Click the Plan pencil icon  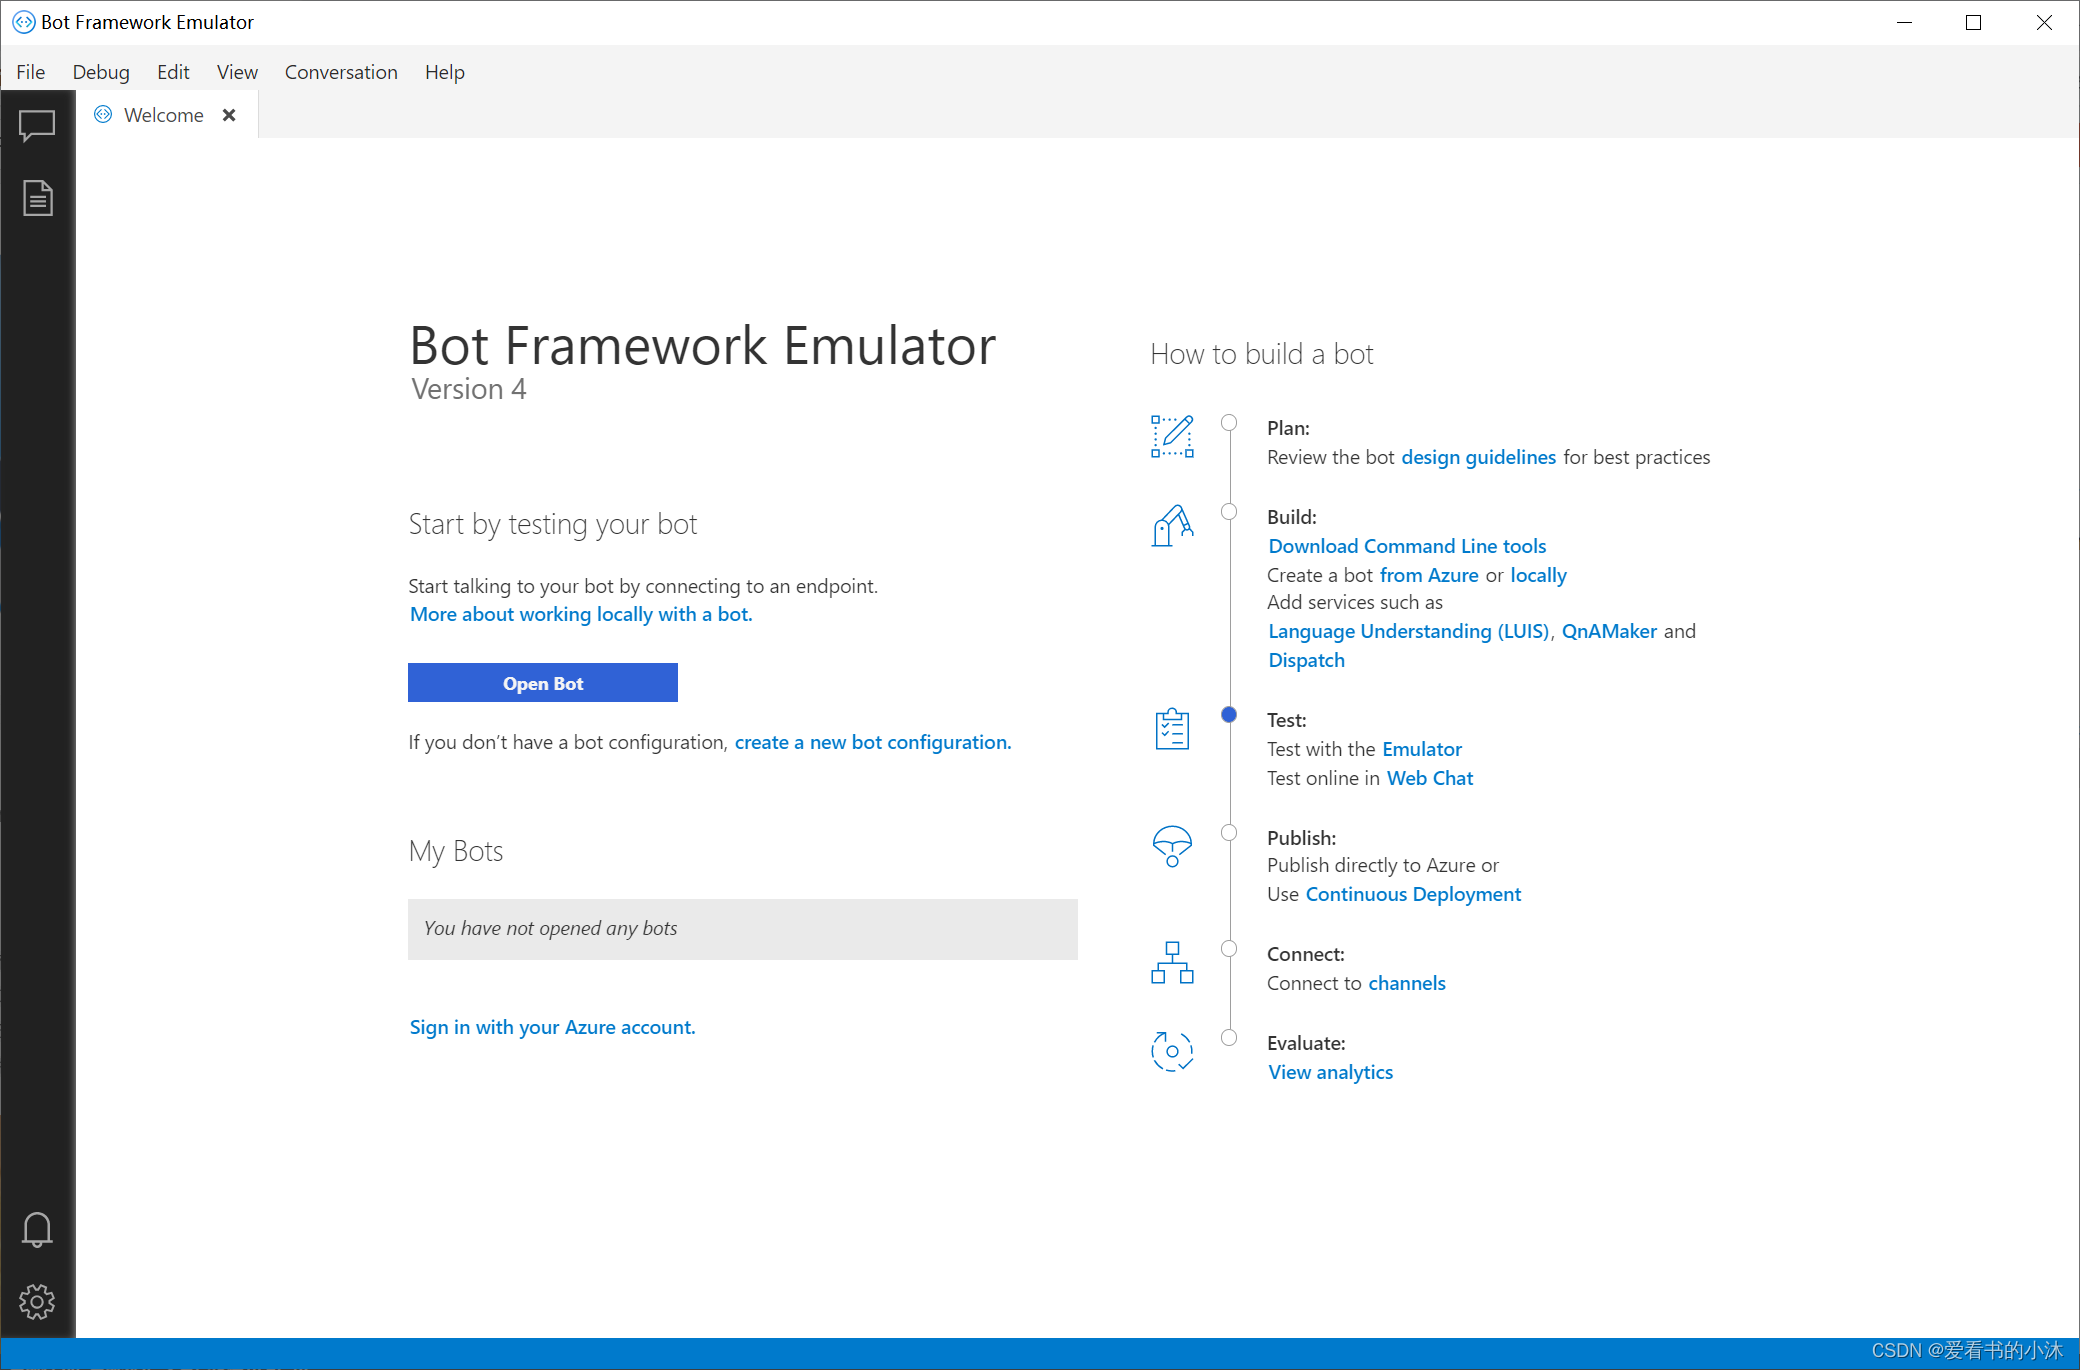[x=1172, y=436]
